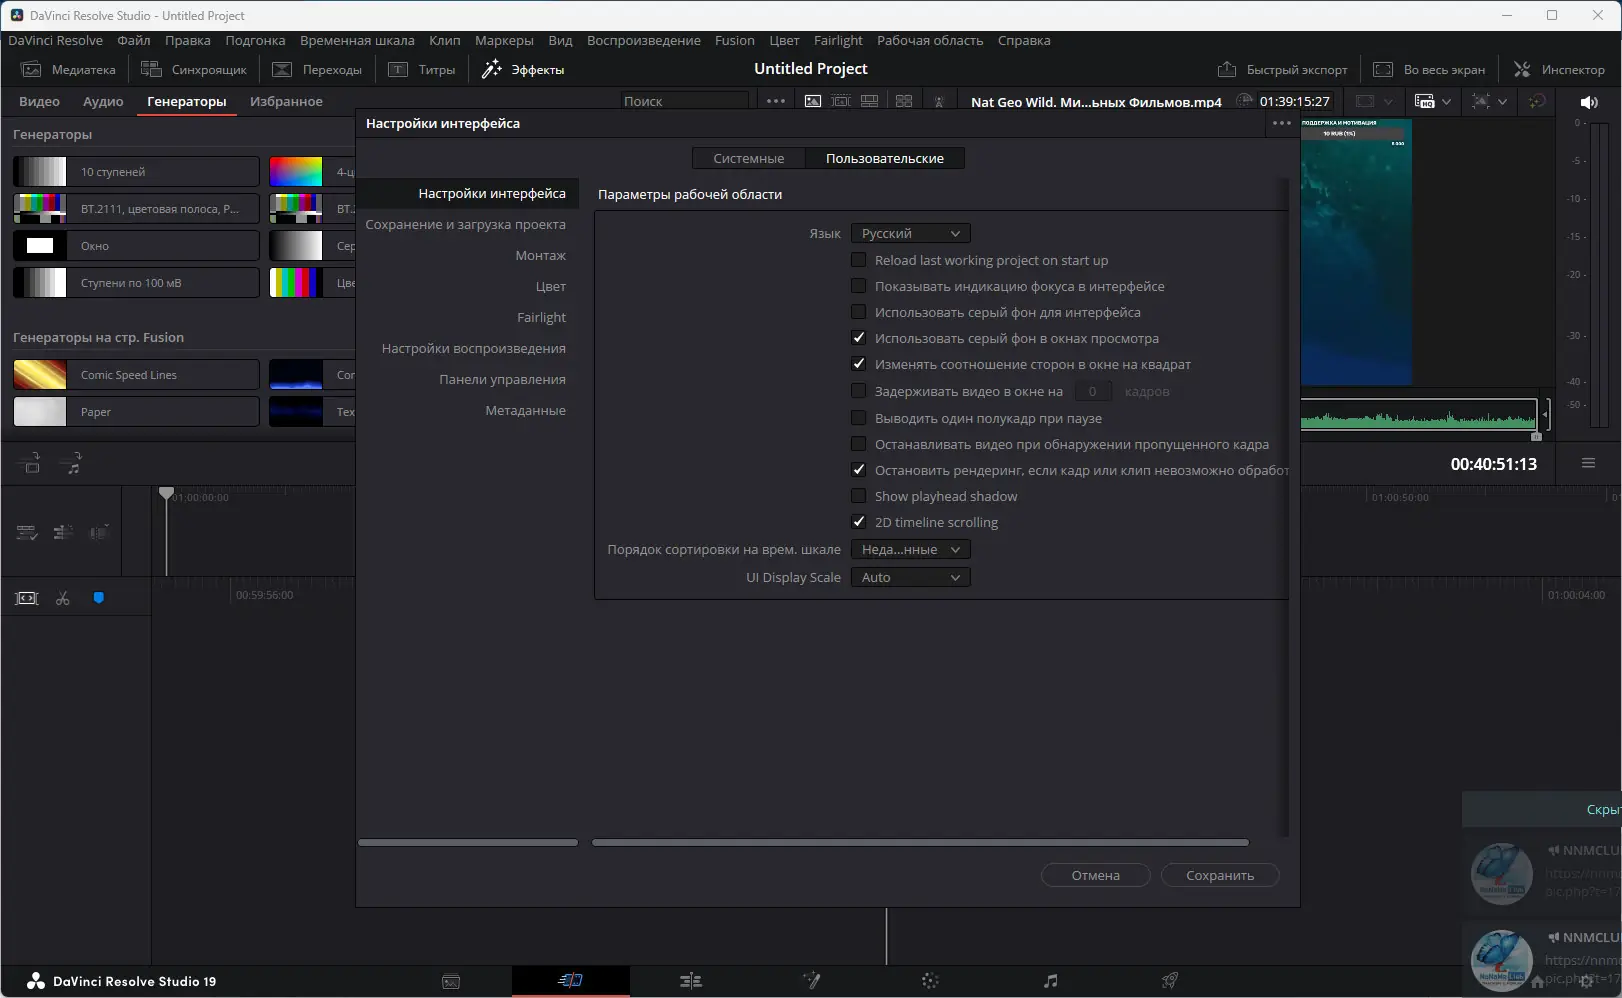Open the Inspector panel icon

click(x=1522, y=69)
